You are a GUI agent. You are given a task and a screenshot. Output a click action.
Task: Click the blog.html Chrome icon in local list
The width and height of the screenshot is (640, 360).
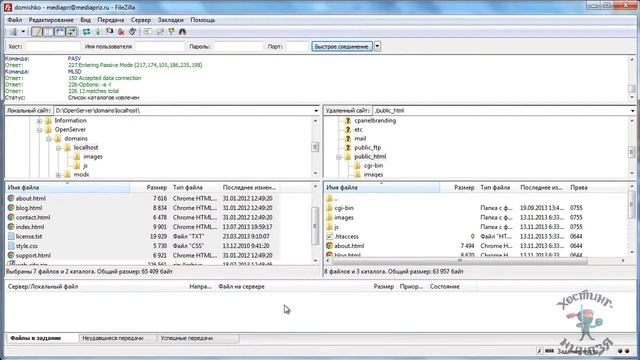pyautogui.click(x=11, y=208)
